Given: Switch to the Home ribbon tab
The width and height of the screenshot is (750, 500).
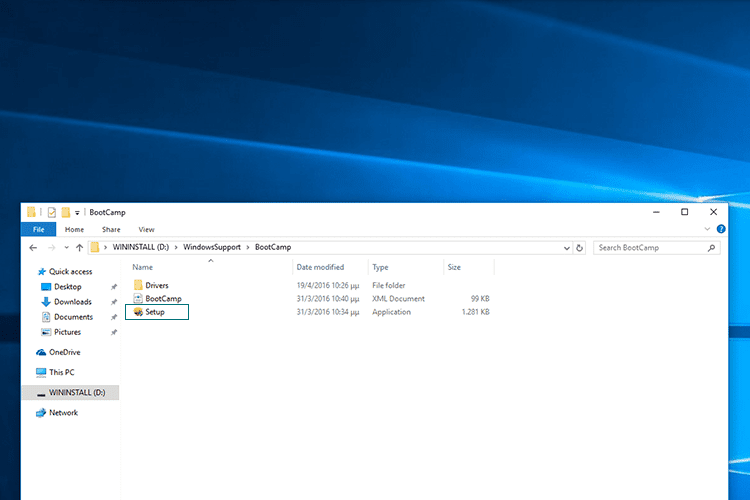Looking at the screenshot, I should coord(74,230).
